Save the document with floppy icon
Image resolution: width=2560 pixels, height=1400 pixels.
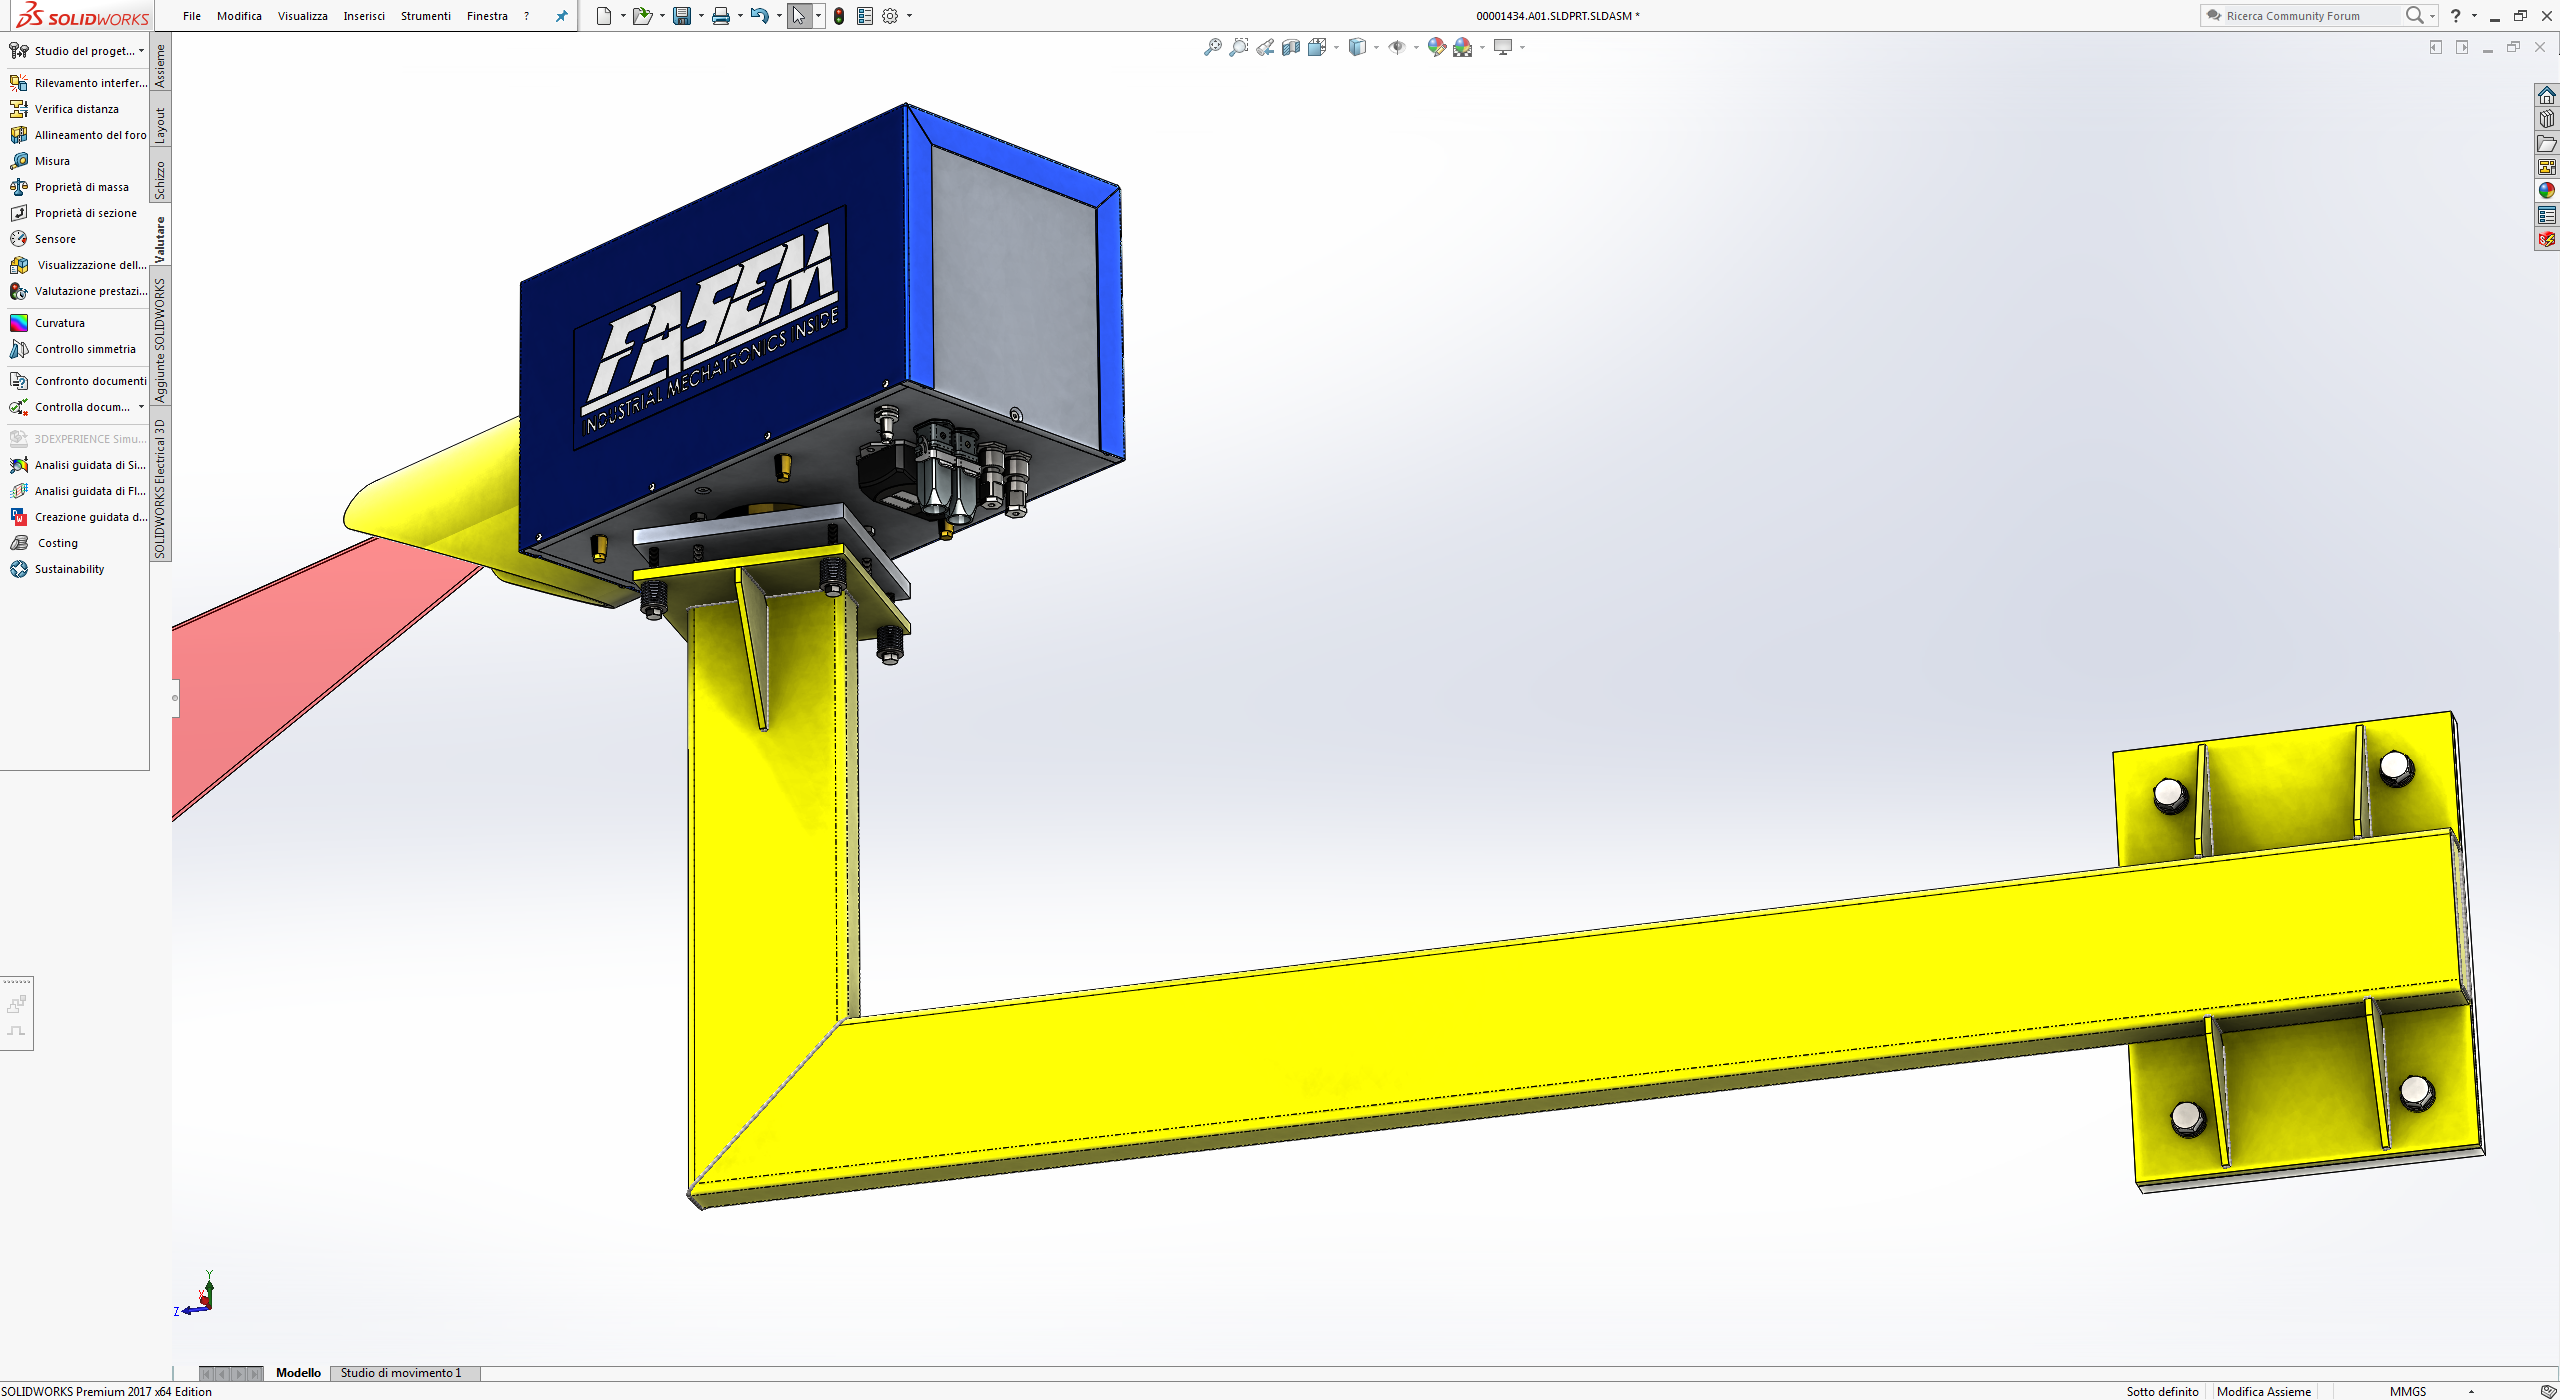click(x=682, y=16)
